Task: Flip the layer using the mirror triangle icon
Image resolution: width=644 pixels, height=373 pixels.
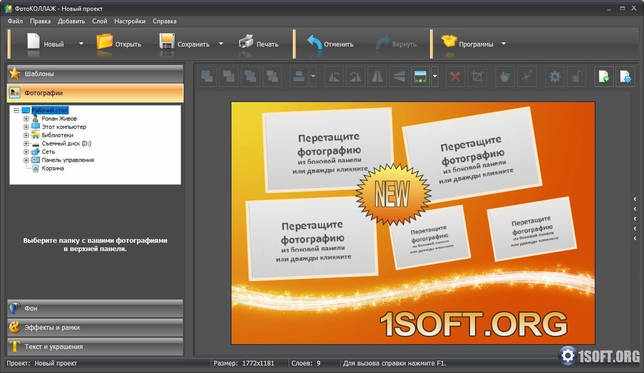Action: [377, 76]
